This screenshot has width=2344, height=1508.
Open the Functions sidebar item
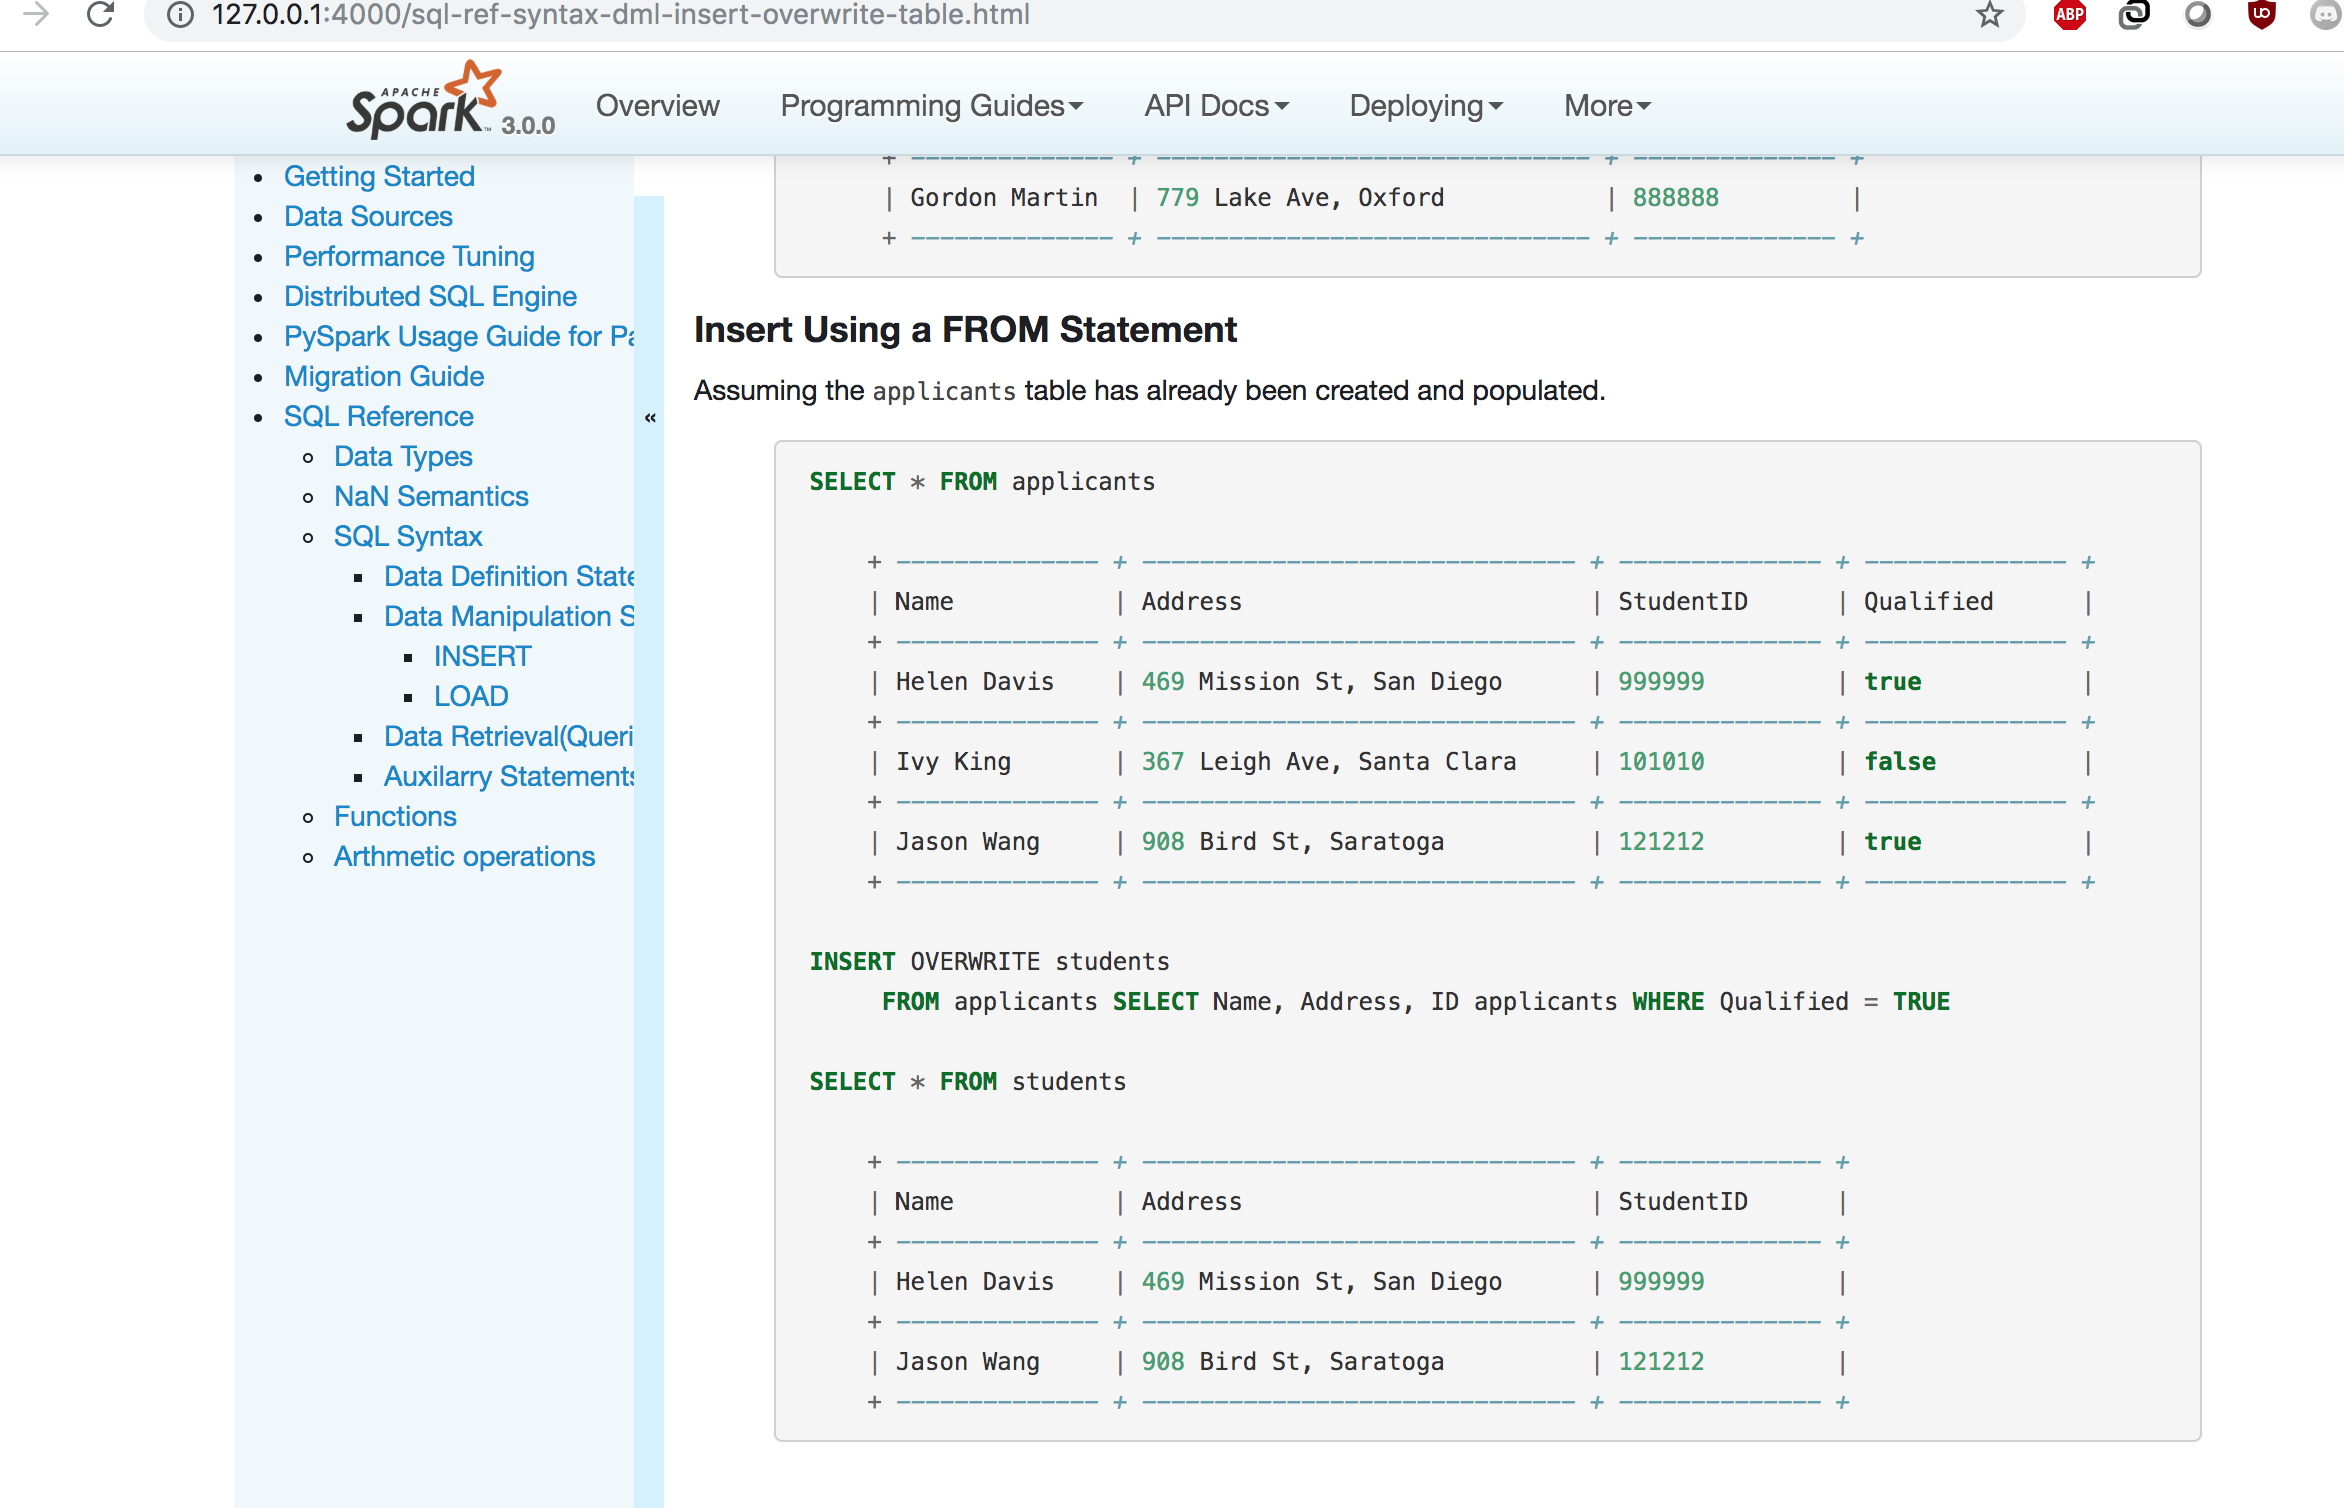click(x=395, y=816)
